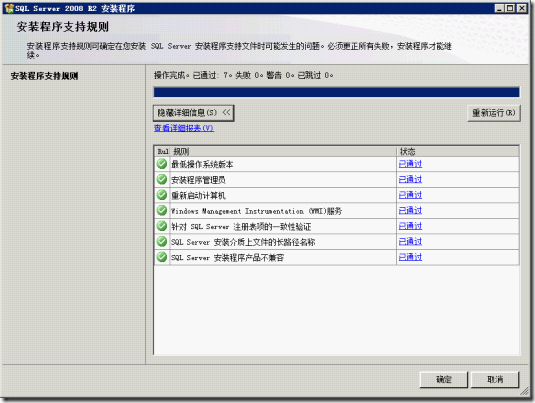Viewport: 535px width, 403px height.
Task: Click green check icon beside WMI 服务 rule
Action: point(162,211)
